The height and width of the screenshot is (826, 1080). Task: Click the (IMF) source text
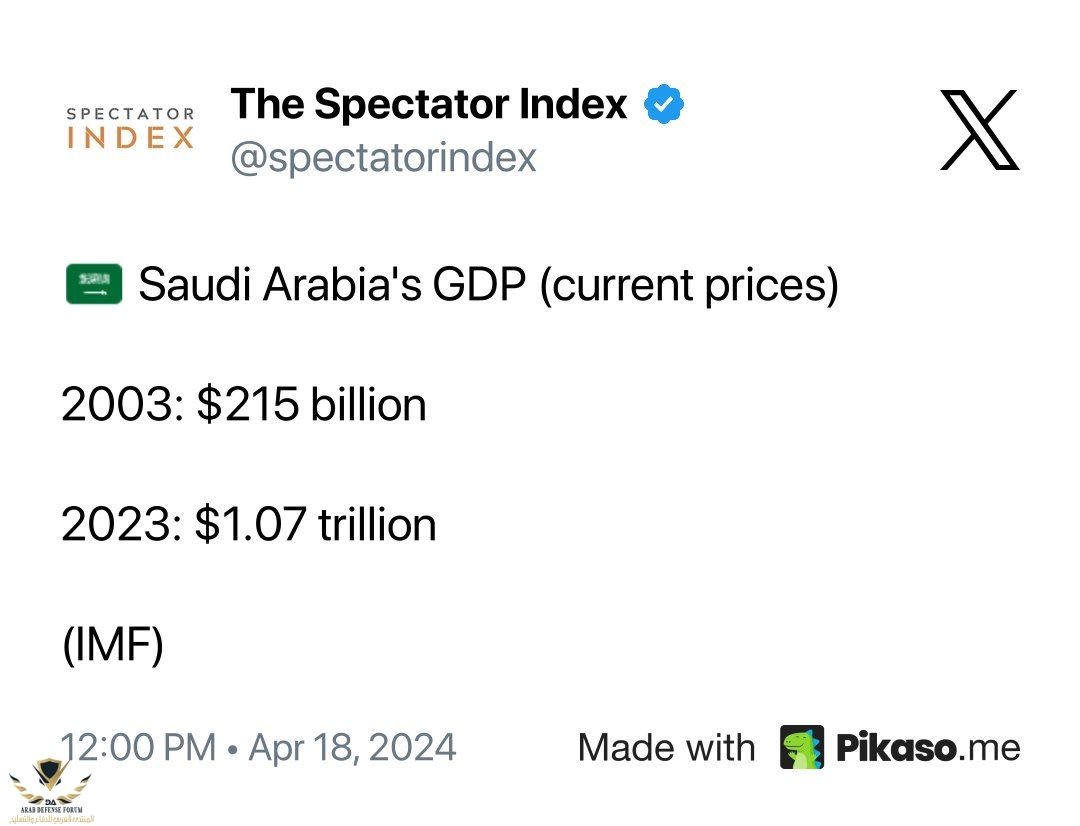pyautogui.click(x=113, y=646)
